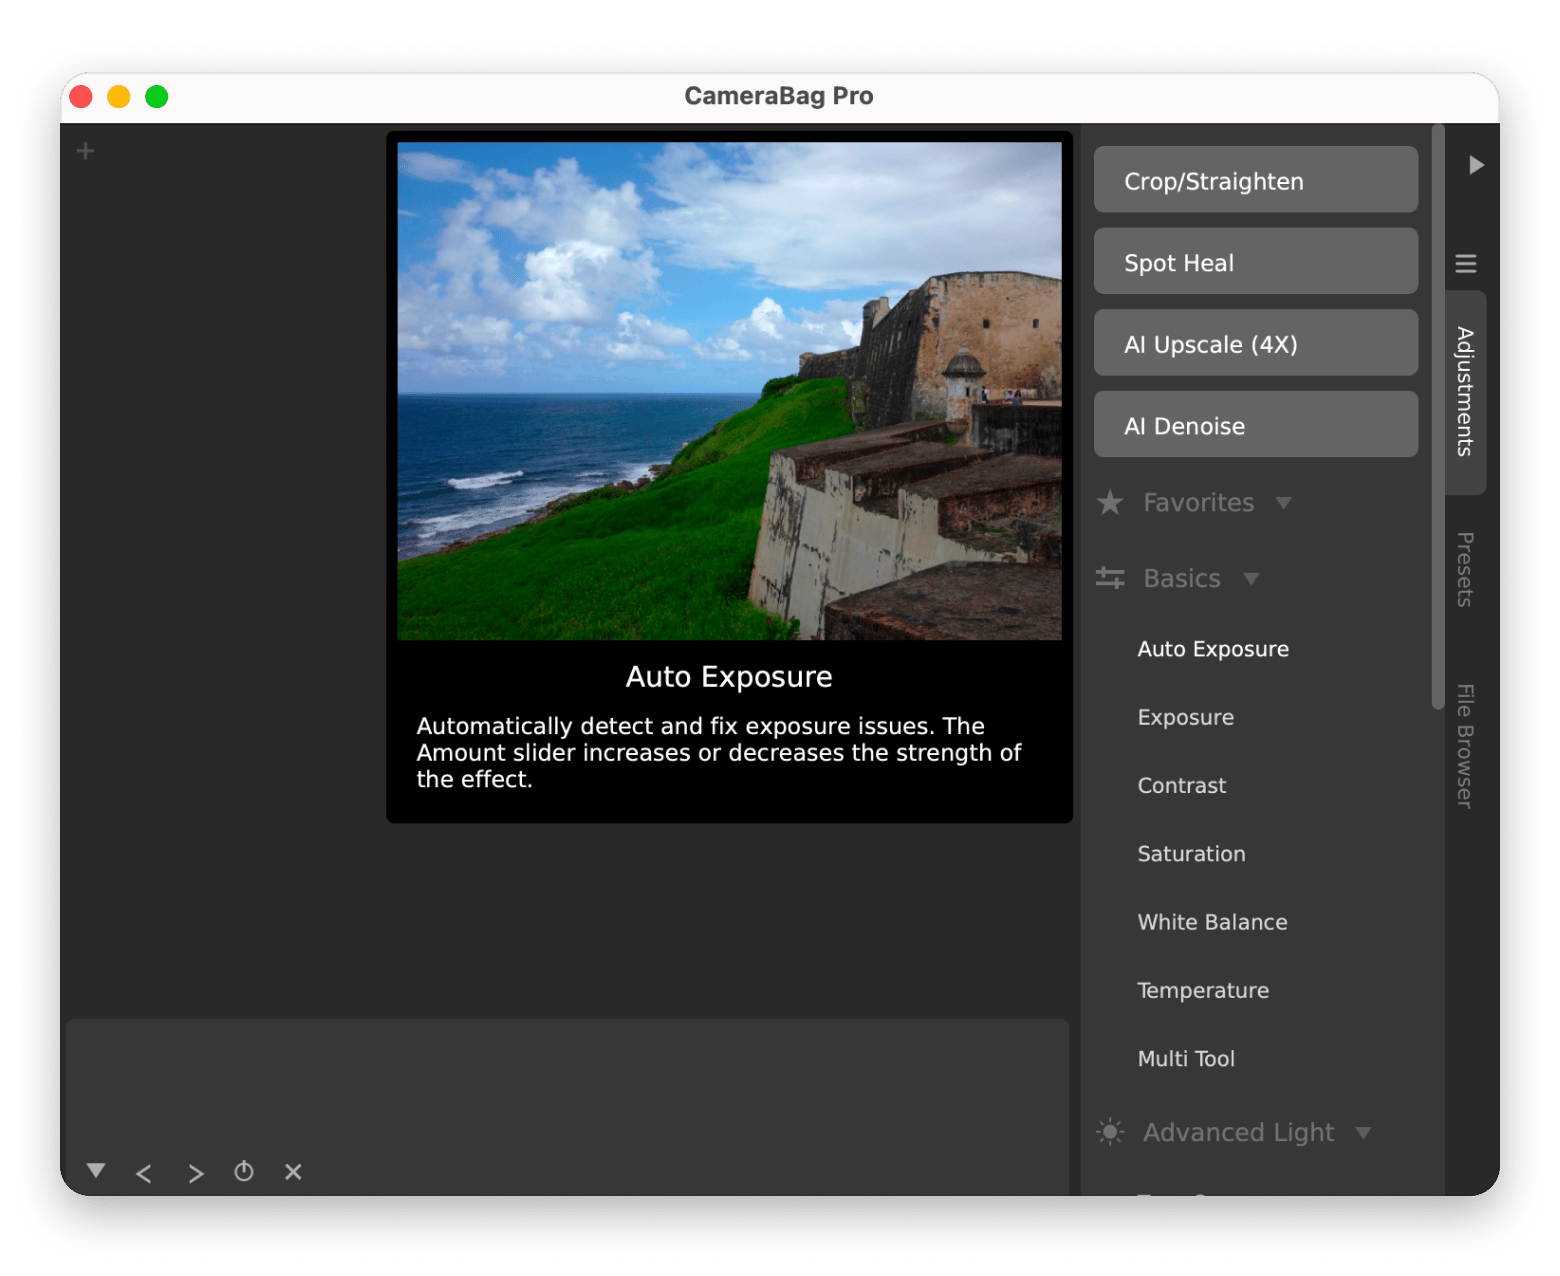Click the sliders icon beside Basics
The image size is (1560, 1276).
1109,578
